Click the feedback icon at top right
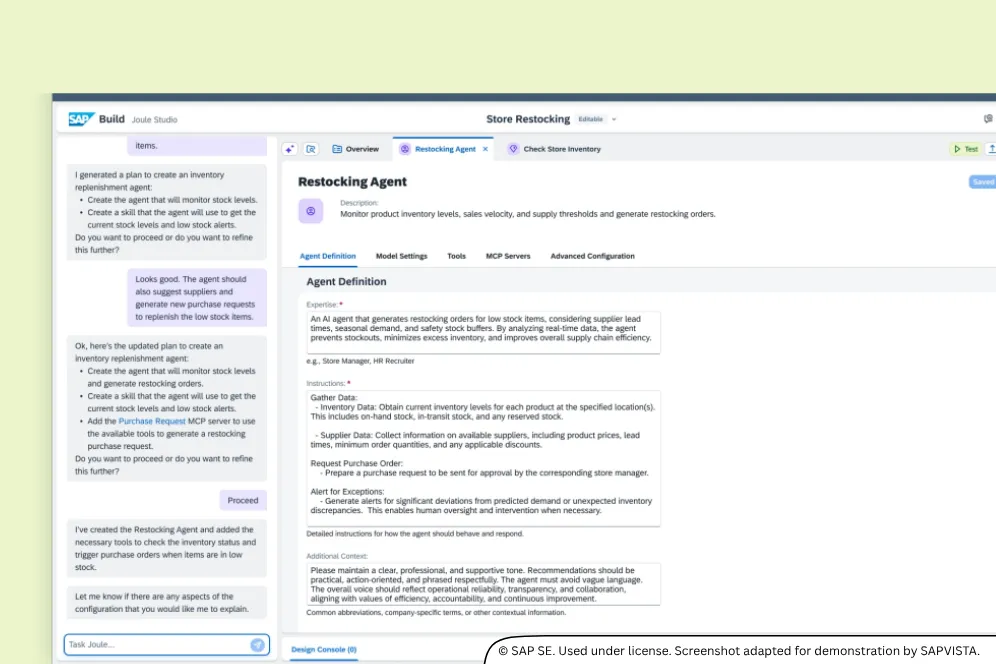 pyautogui.click(x=988, y=119)
